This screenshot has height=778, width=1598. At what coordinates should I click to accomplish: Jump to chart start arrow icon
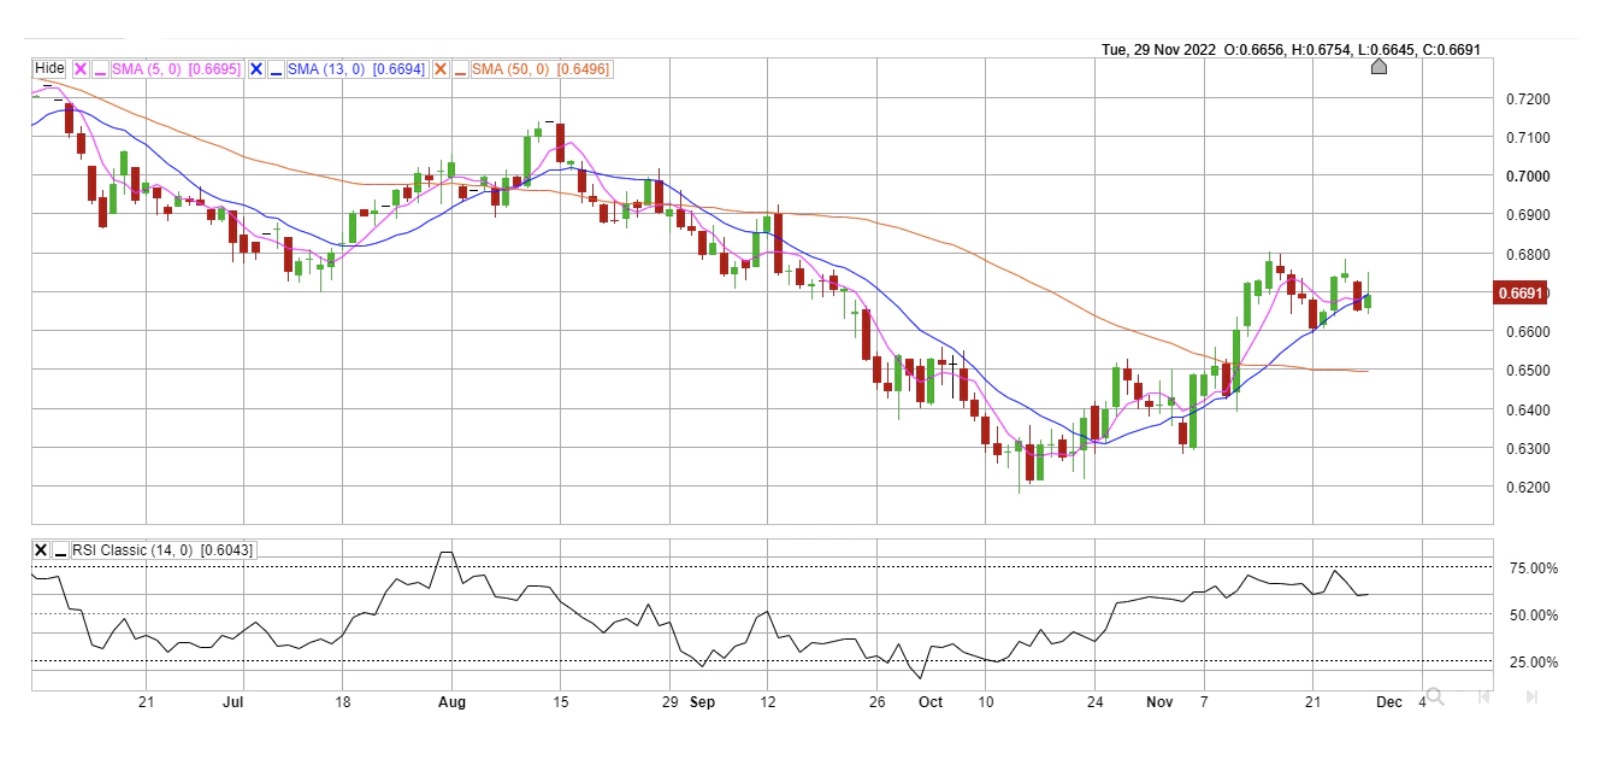point(1484,696)
